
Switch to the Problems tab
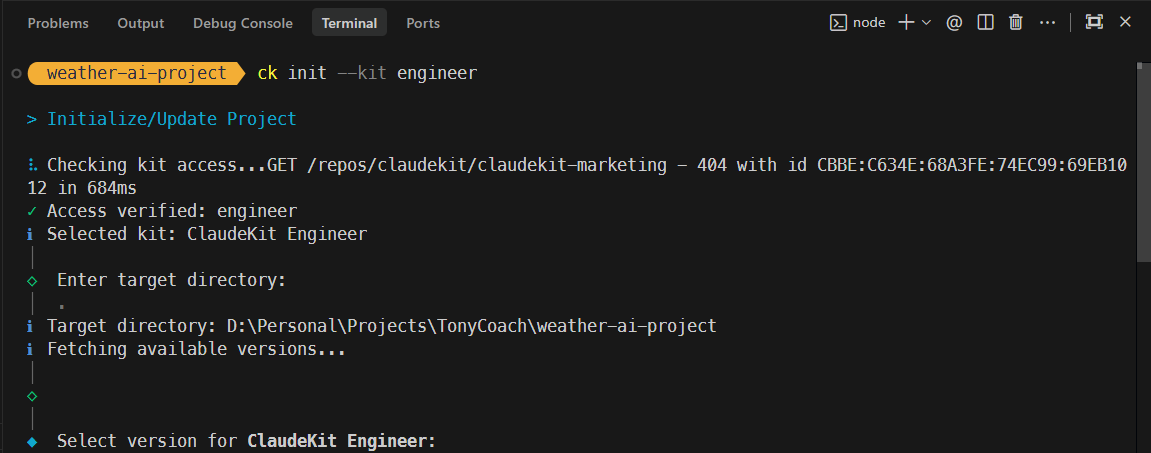[58, 23]
